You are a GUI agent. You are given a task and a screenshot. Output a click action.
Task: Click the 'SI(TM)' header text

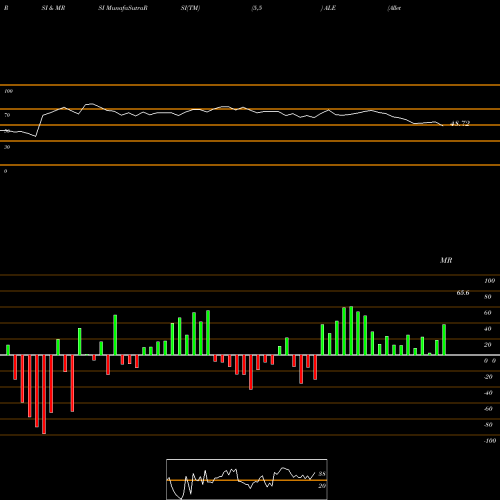[x=190, y=8]
